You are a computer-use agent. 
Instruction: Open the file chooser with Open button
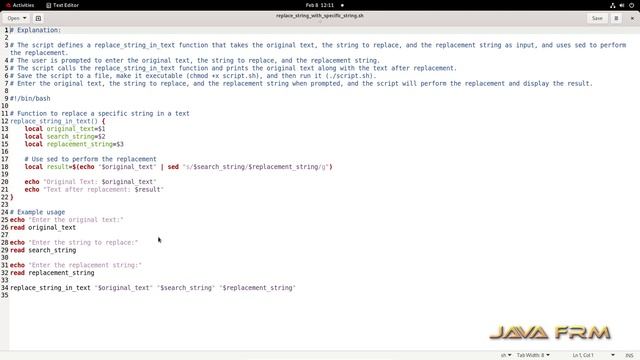pyautogui.click(x=16, y=18)
